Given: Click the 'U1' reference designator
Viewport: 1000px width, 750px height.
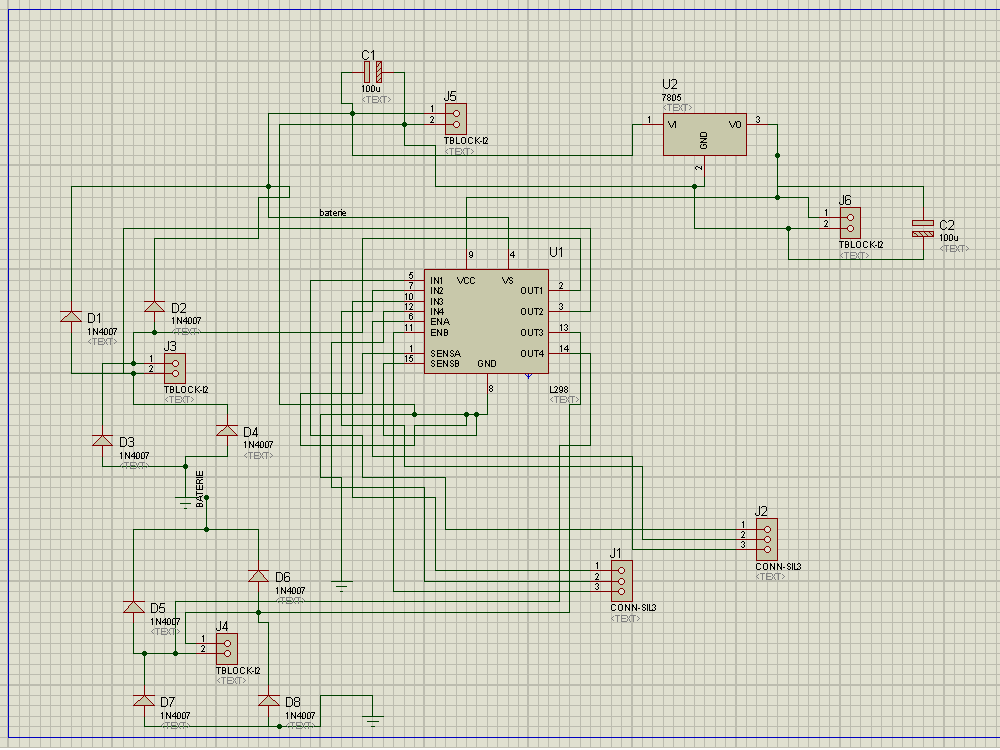Looking at the screenshot, I should click(557, 252).
